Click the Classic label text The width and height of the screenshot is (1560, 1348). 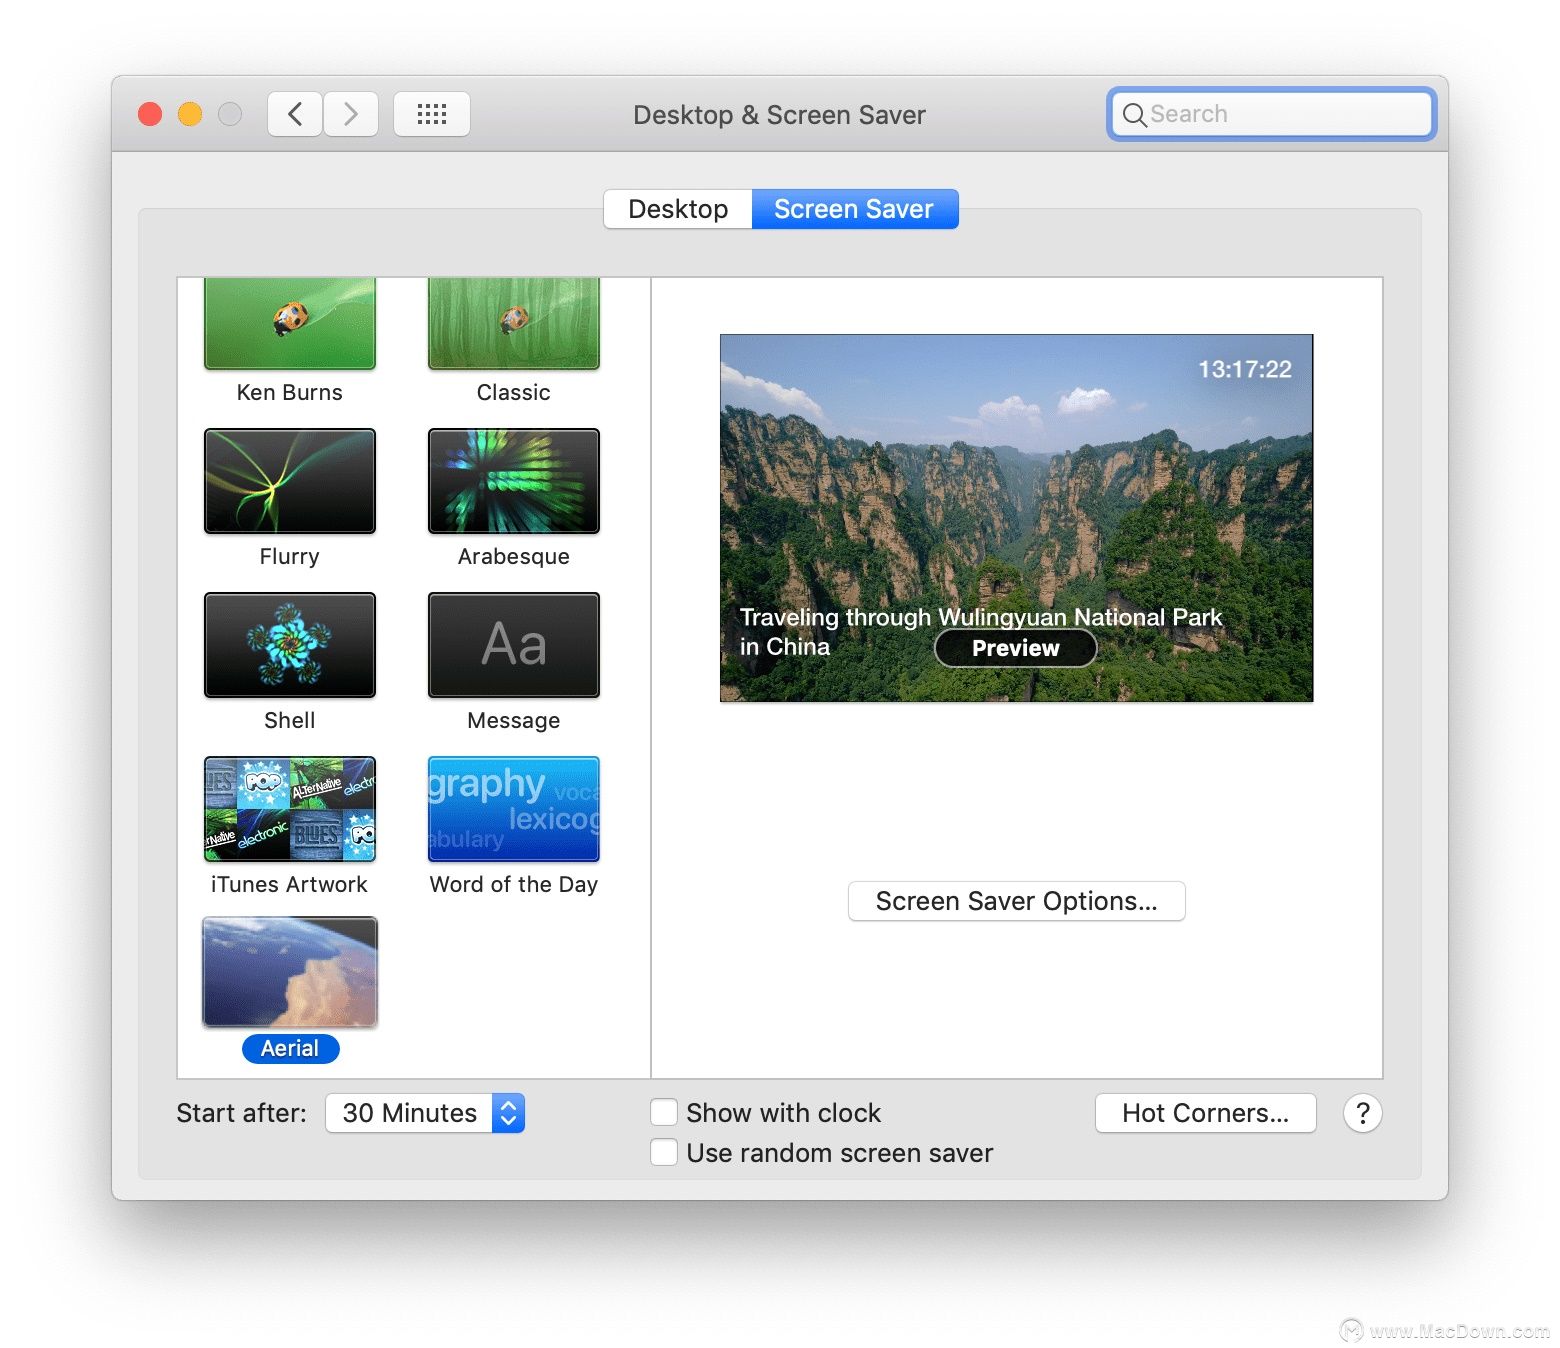[x=514, y=392]
